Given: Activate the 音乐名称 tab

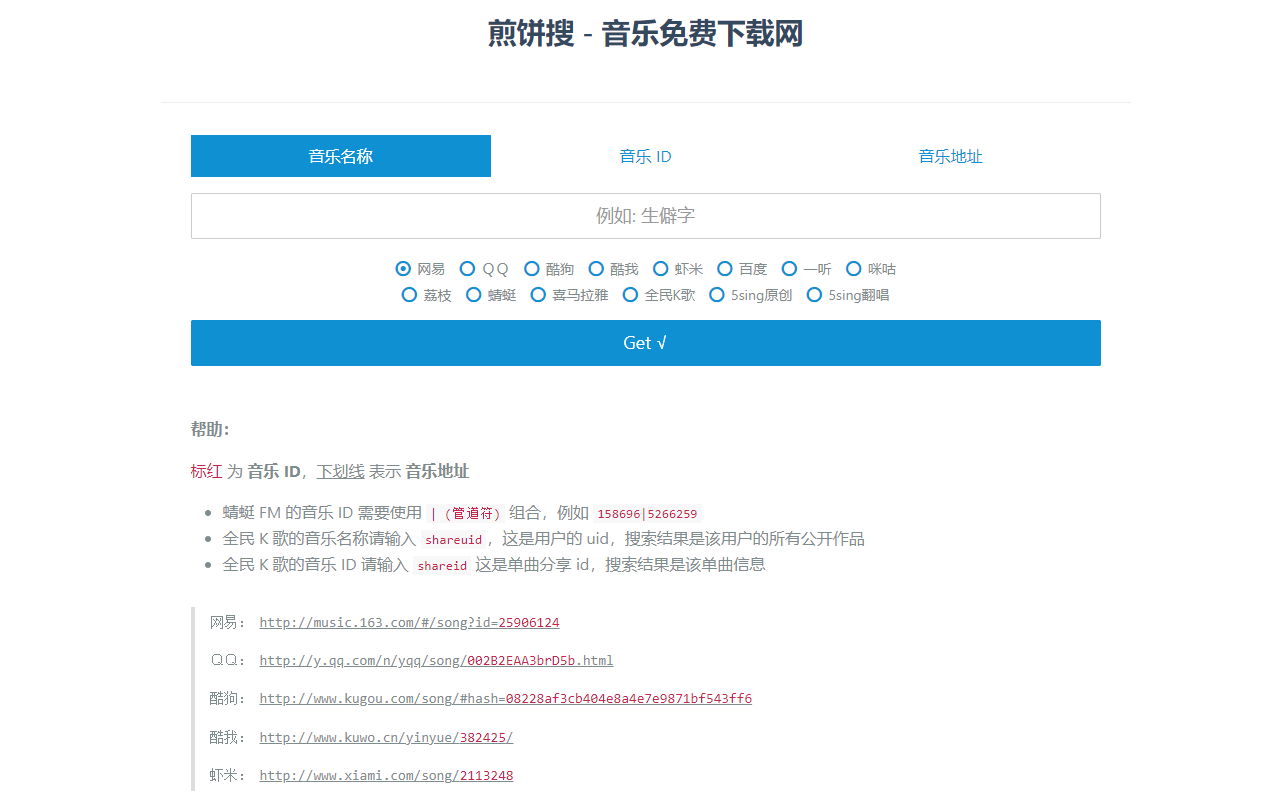Looking at the screenshot, I should [x=341, y=156].
